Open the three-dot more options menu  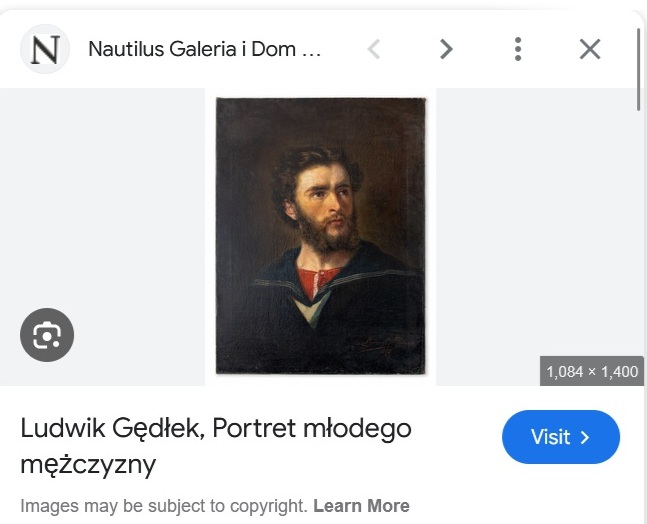[x=517, y=49]
